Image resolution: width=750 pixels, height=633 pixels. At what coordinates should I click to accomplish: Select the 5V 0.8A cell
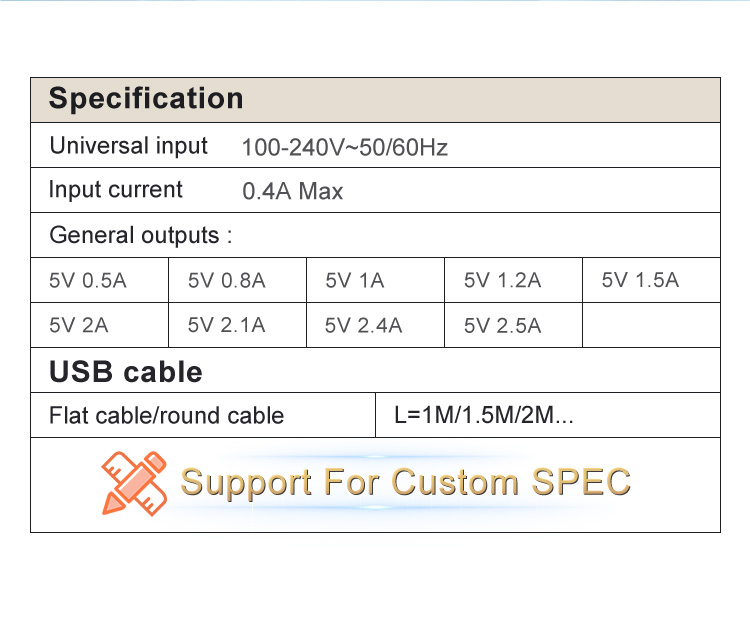coord(238,280)
